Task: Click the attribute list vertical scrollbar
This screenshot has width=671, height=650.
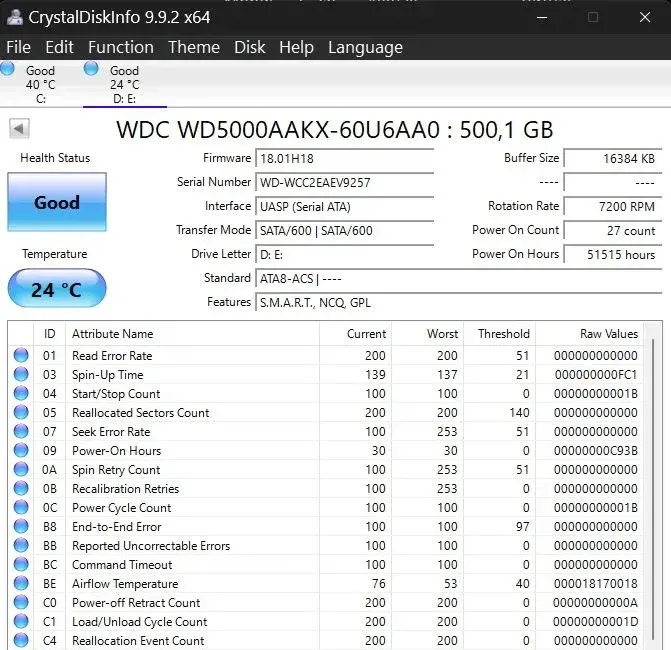Action: point(653,488)
